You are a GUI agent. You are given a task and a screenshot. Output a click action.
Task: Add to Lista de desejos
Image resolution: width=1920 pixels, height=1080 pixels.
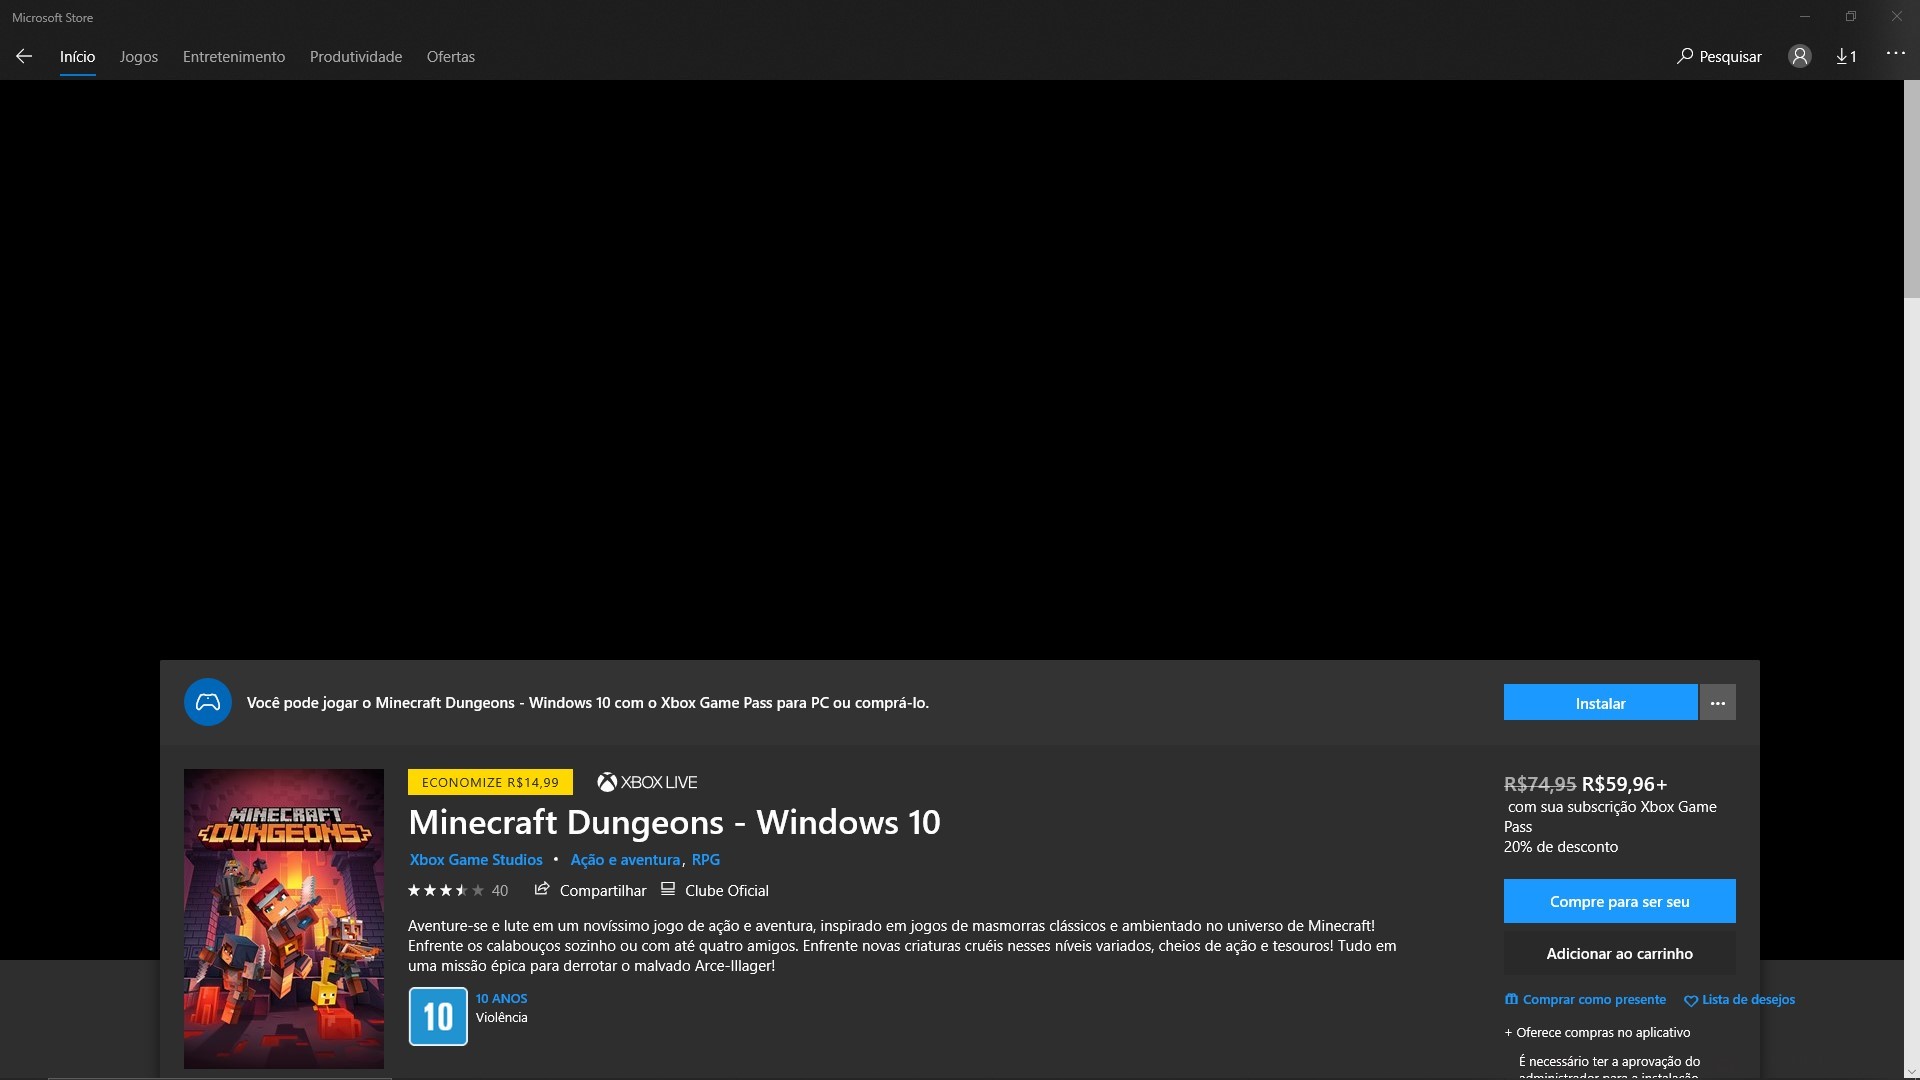coord(1740,1000)
